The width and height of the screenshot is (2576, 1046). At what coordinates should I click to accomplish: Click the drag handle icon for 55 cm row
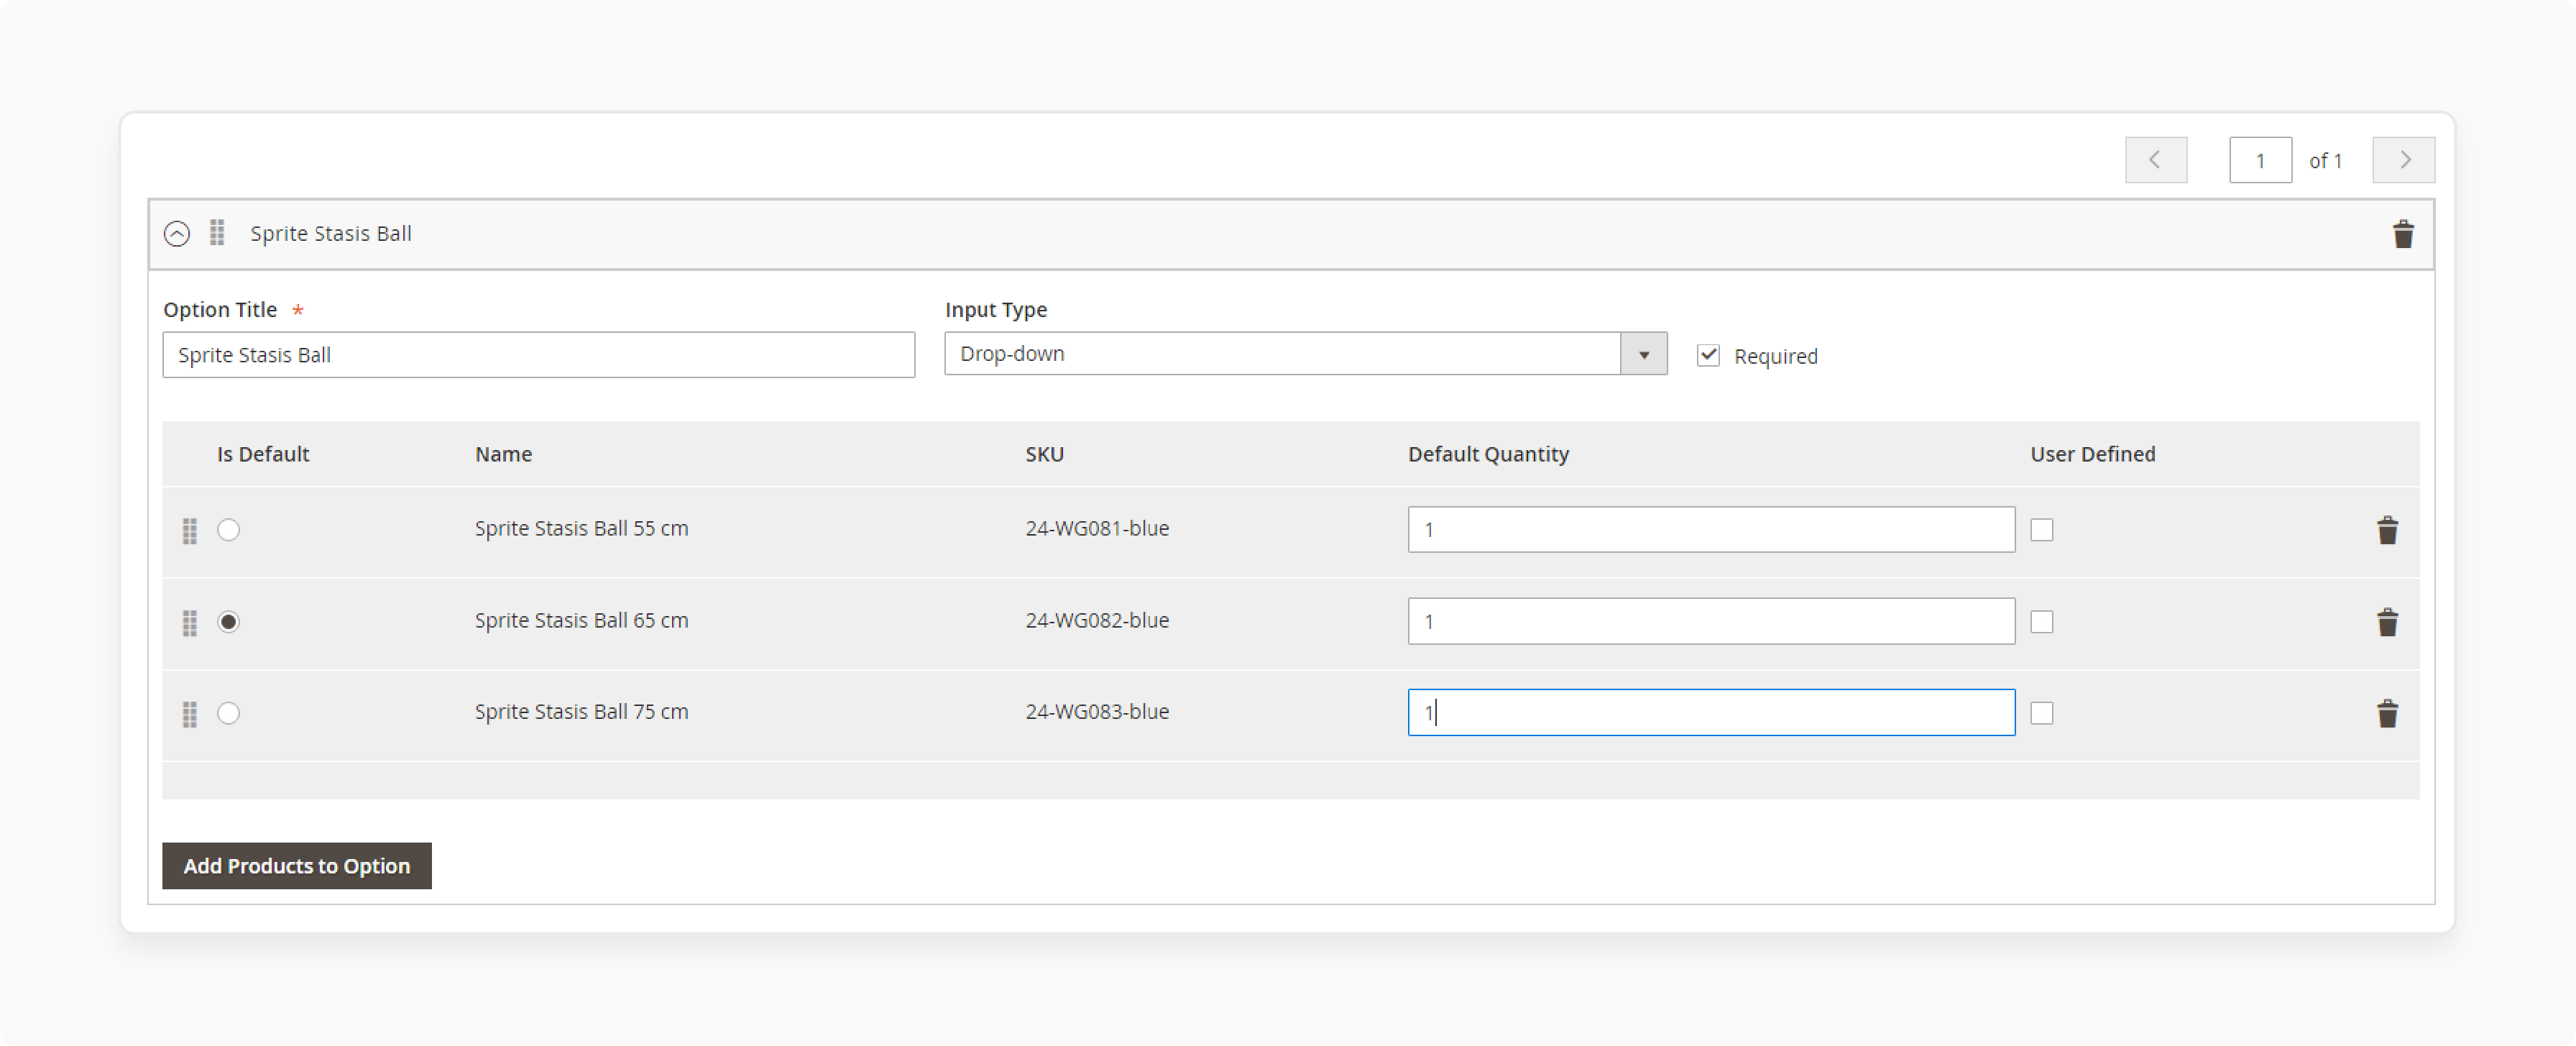click(x=190, y=528)
